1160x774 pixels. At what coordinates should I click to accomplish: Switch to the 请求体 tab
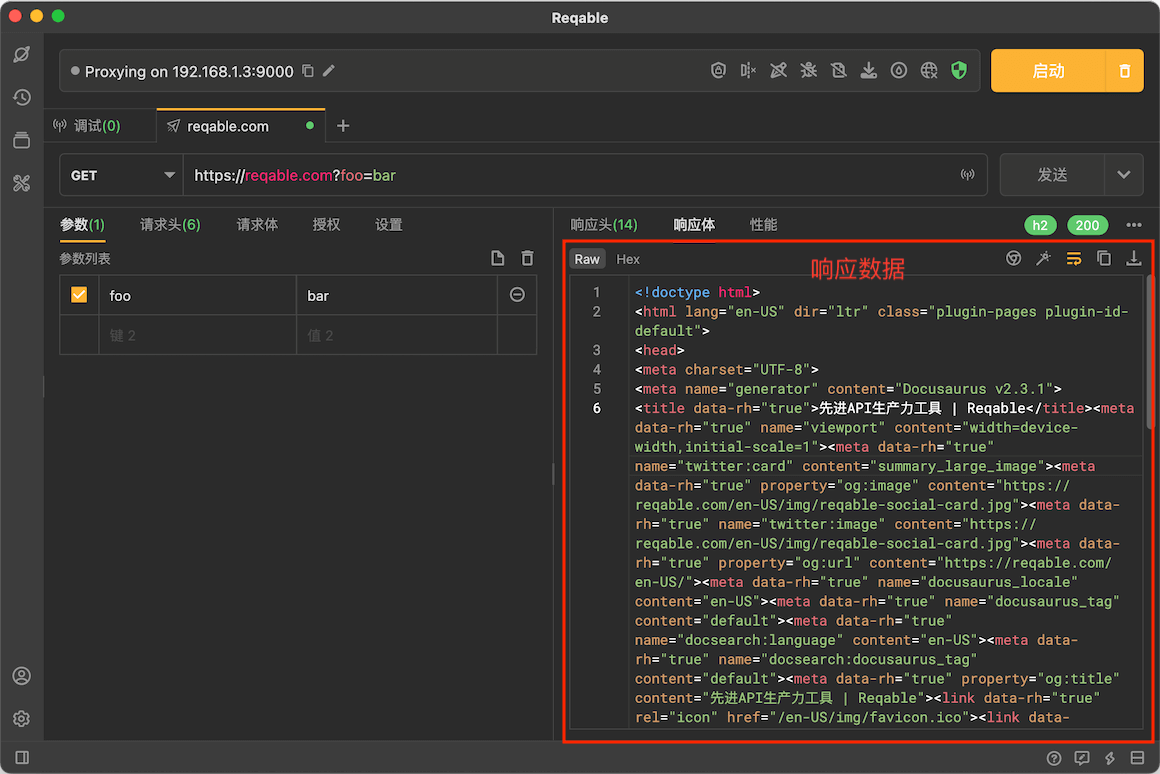pyautogui.click(x=257, y=225)
